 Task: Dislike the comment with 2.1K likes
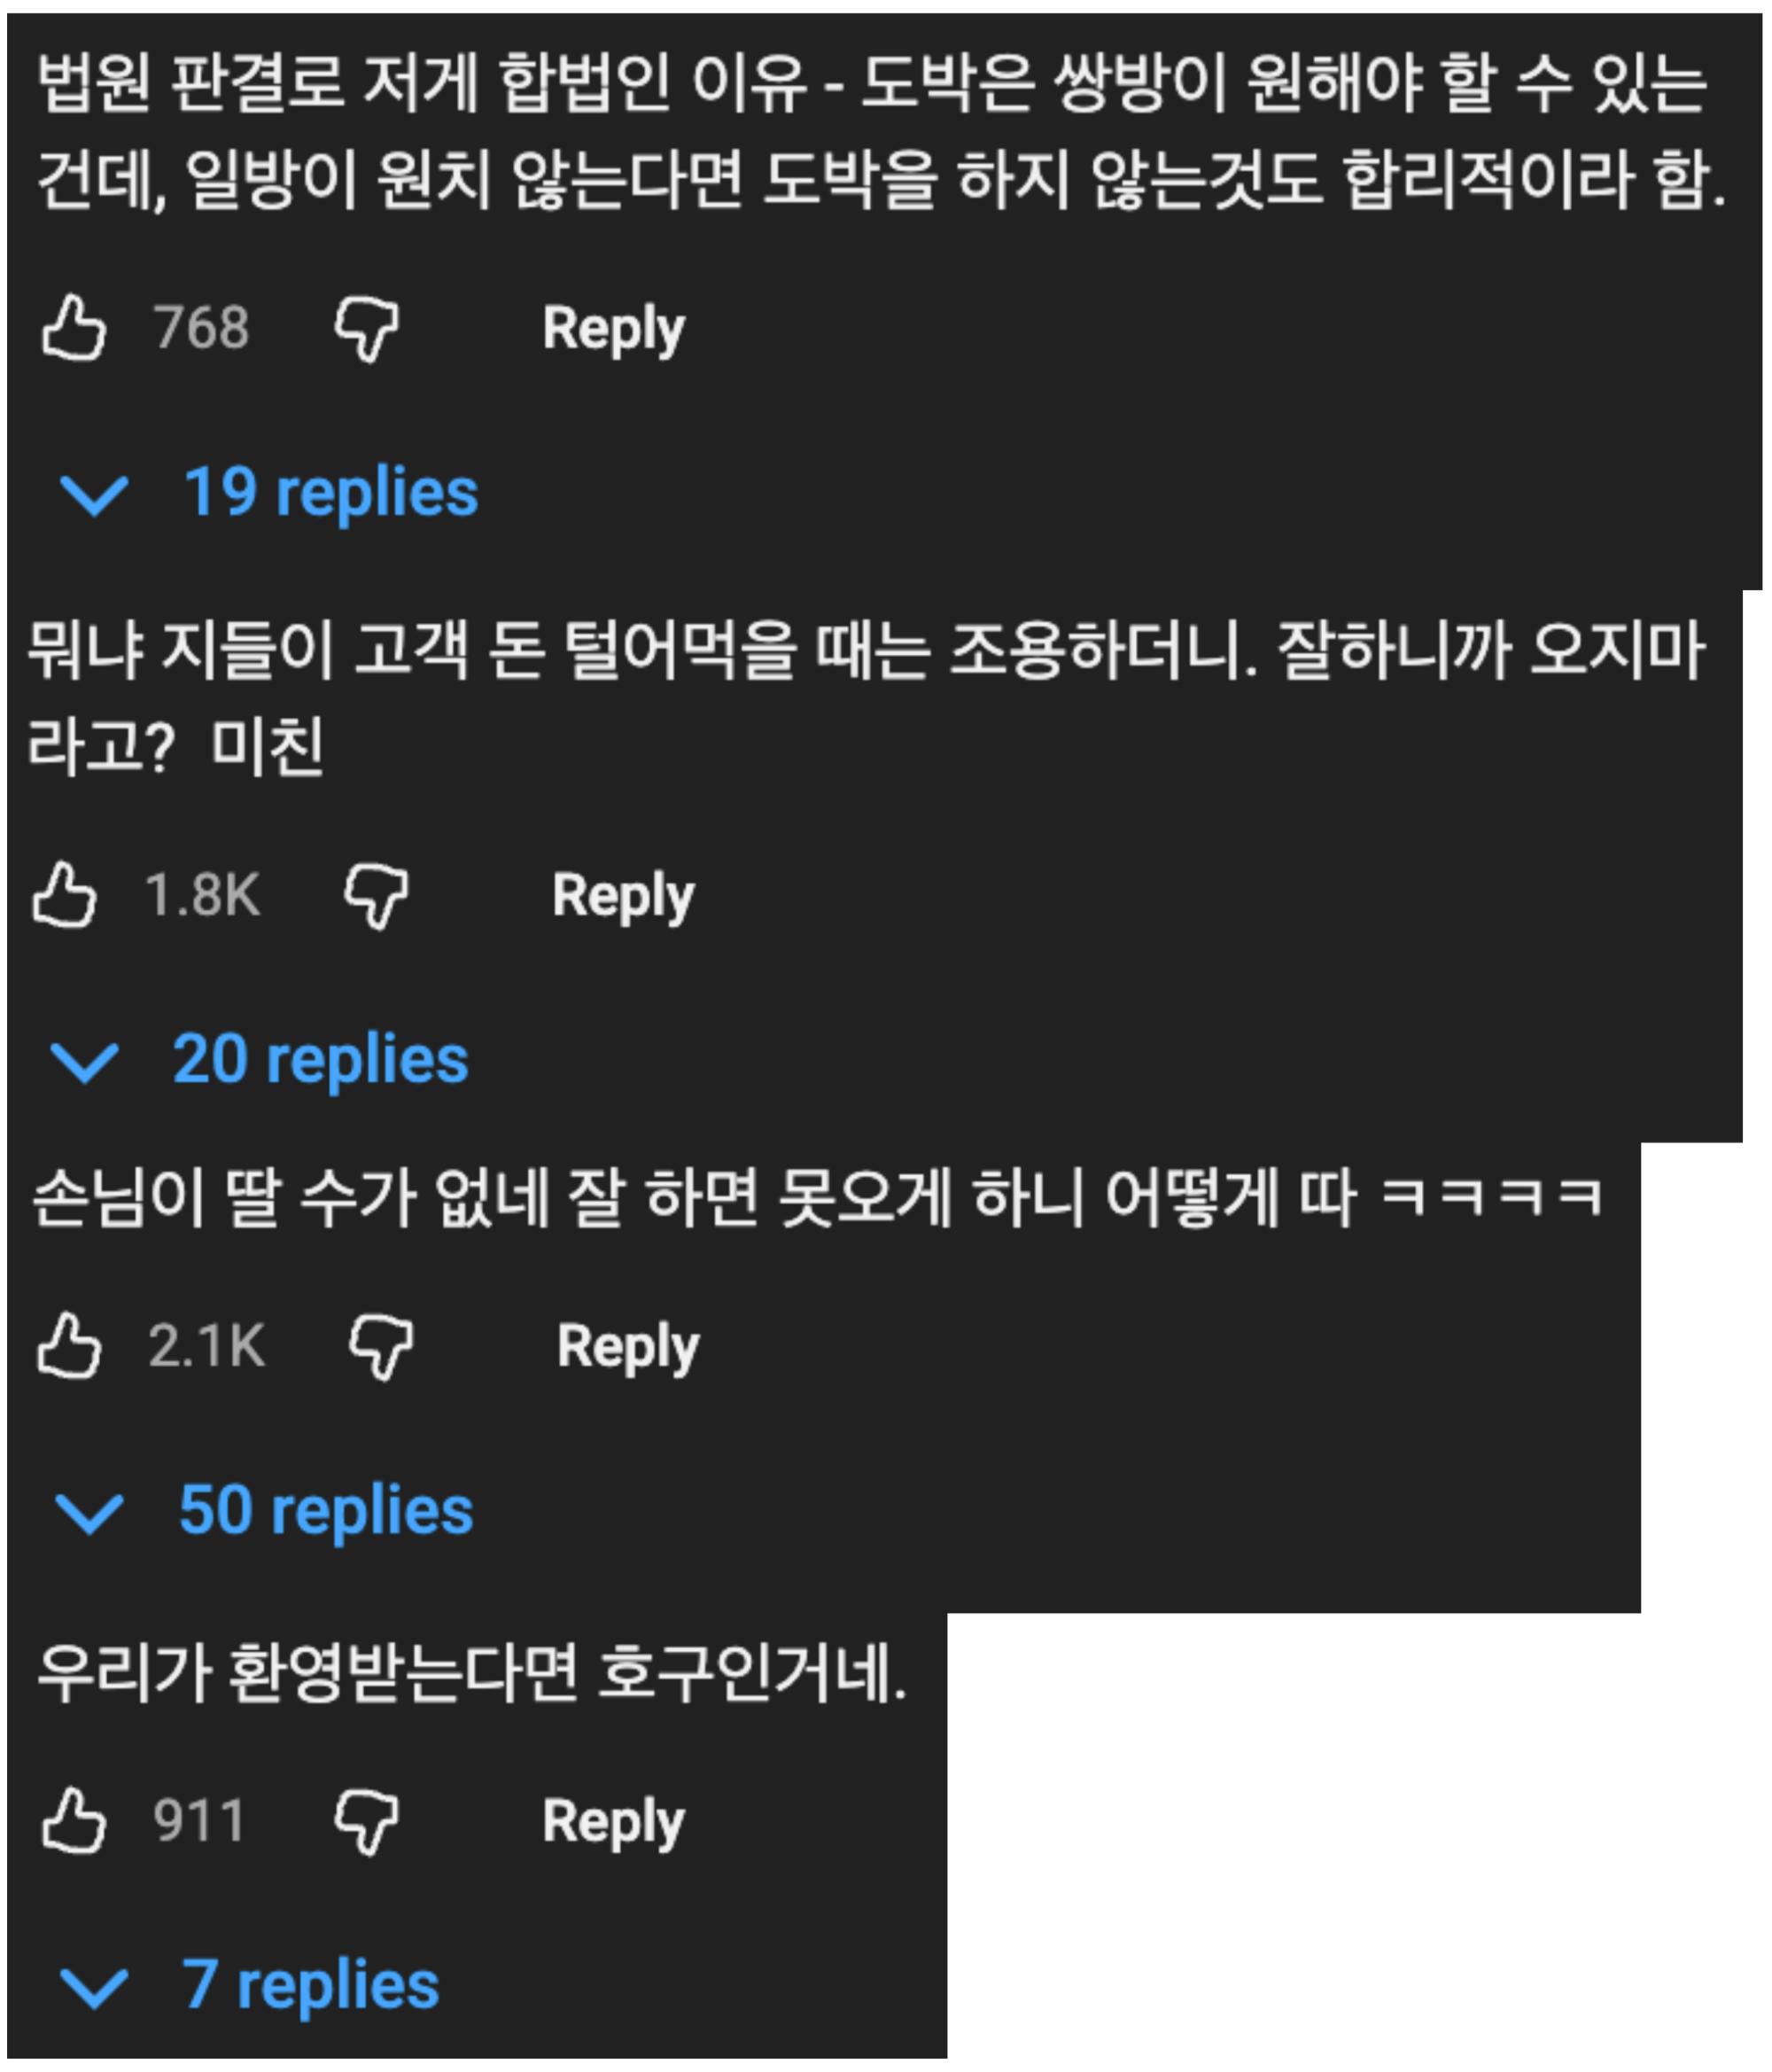point(380,1347)
